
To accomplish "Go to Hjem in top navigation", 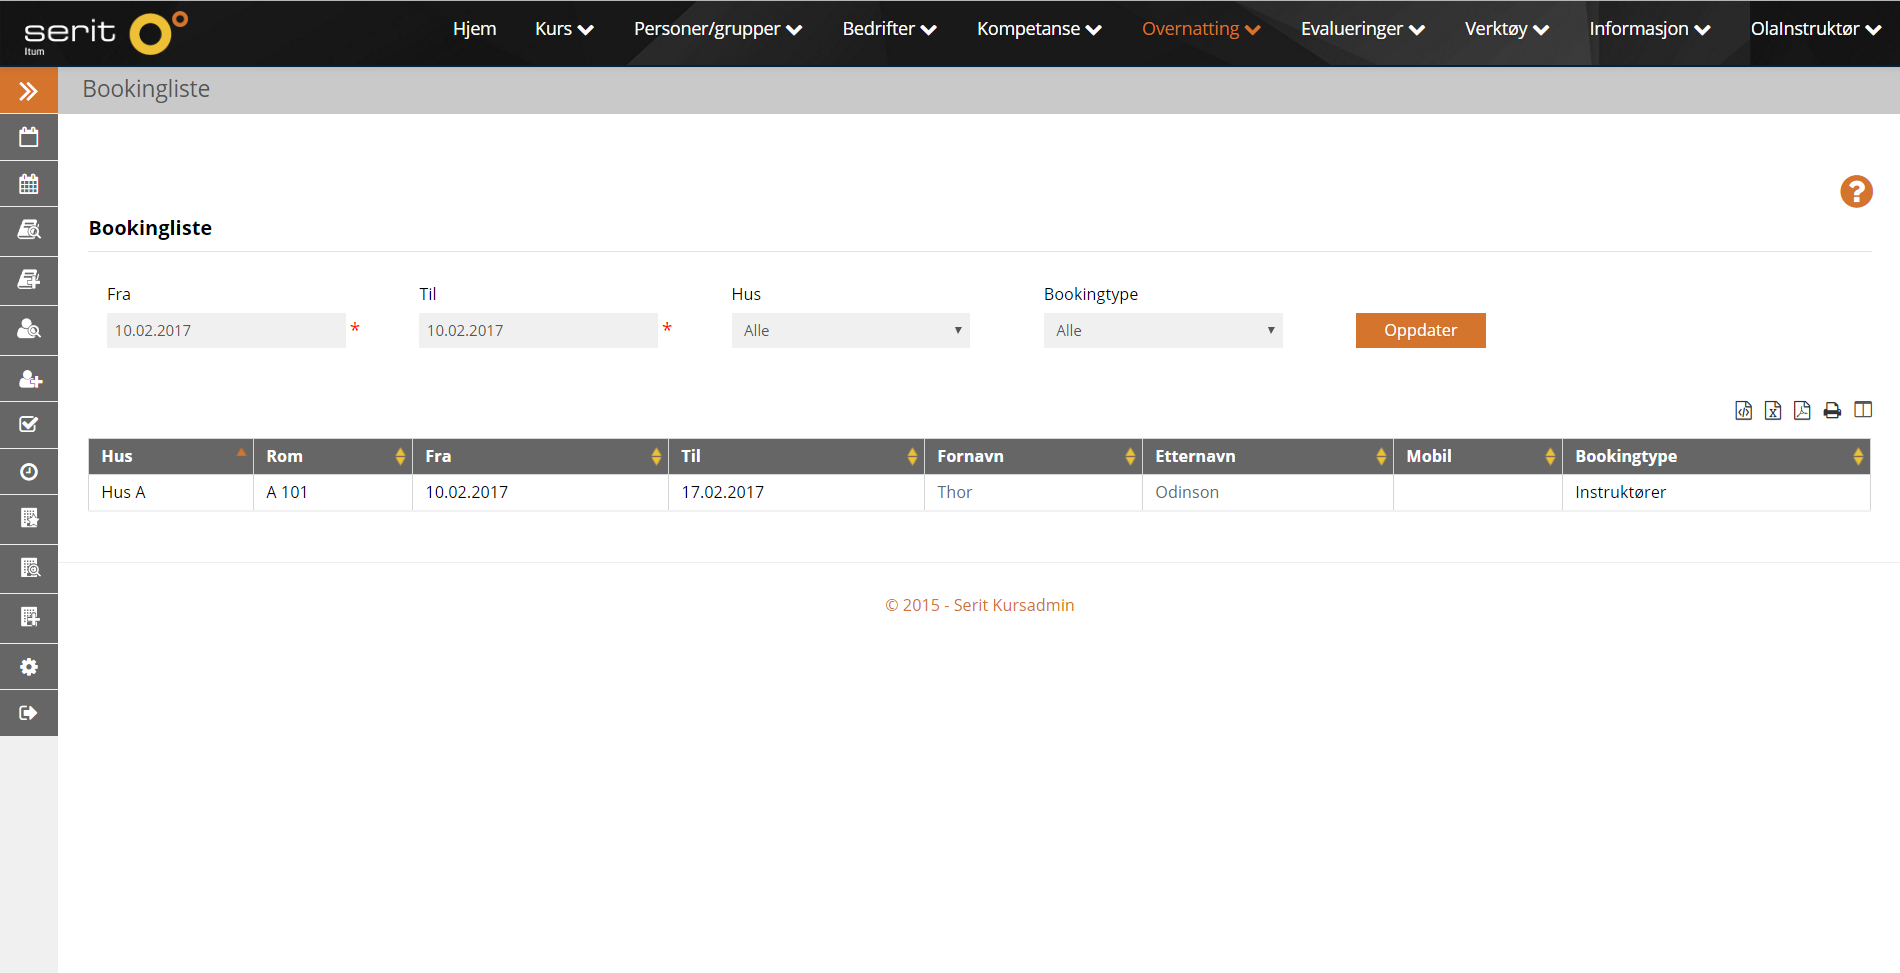I will click(474, 29).
